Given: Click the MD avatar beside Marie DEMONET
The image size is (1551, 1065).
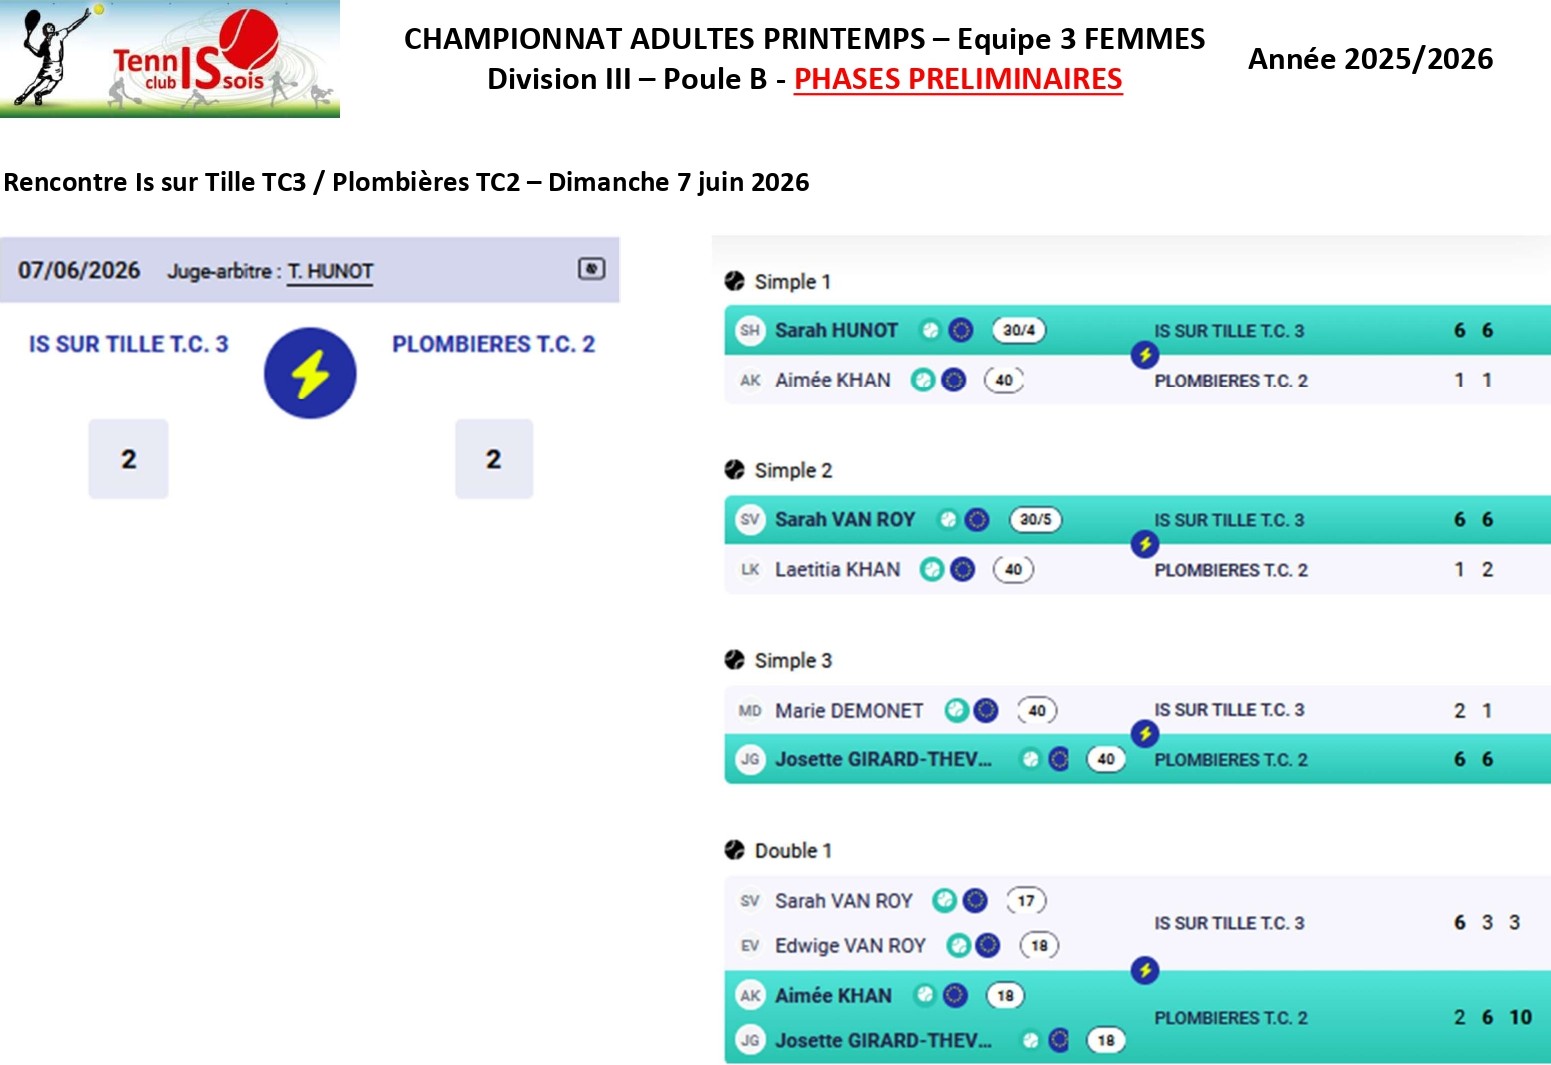Looking at the screenshot, I should (750, 711).
